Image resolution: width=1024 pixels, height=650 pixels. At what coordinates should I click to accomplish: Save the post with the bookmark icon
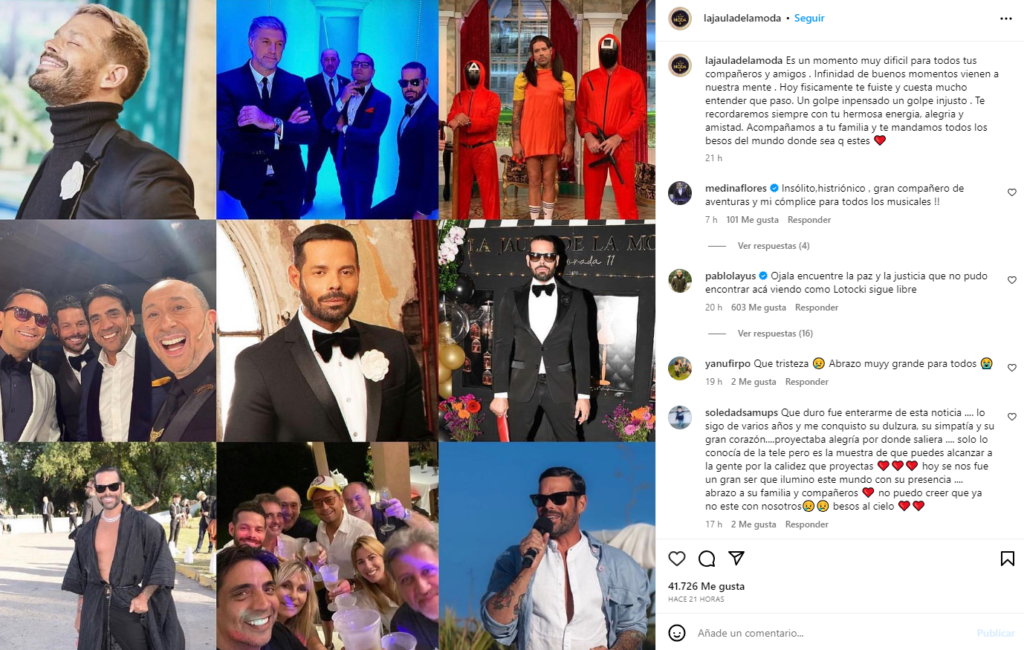(x=1007, y=559)
